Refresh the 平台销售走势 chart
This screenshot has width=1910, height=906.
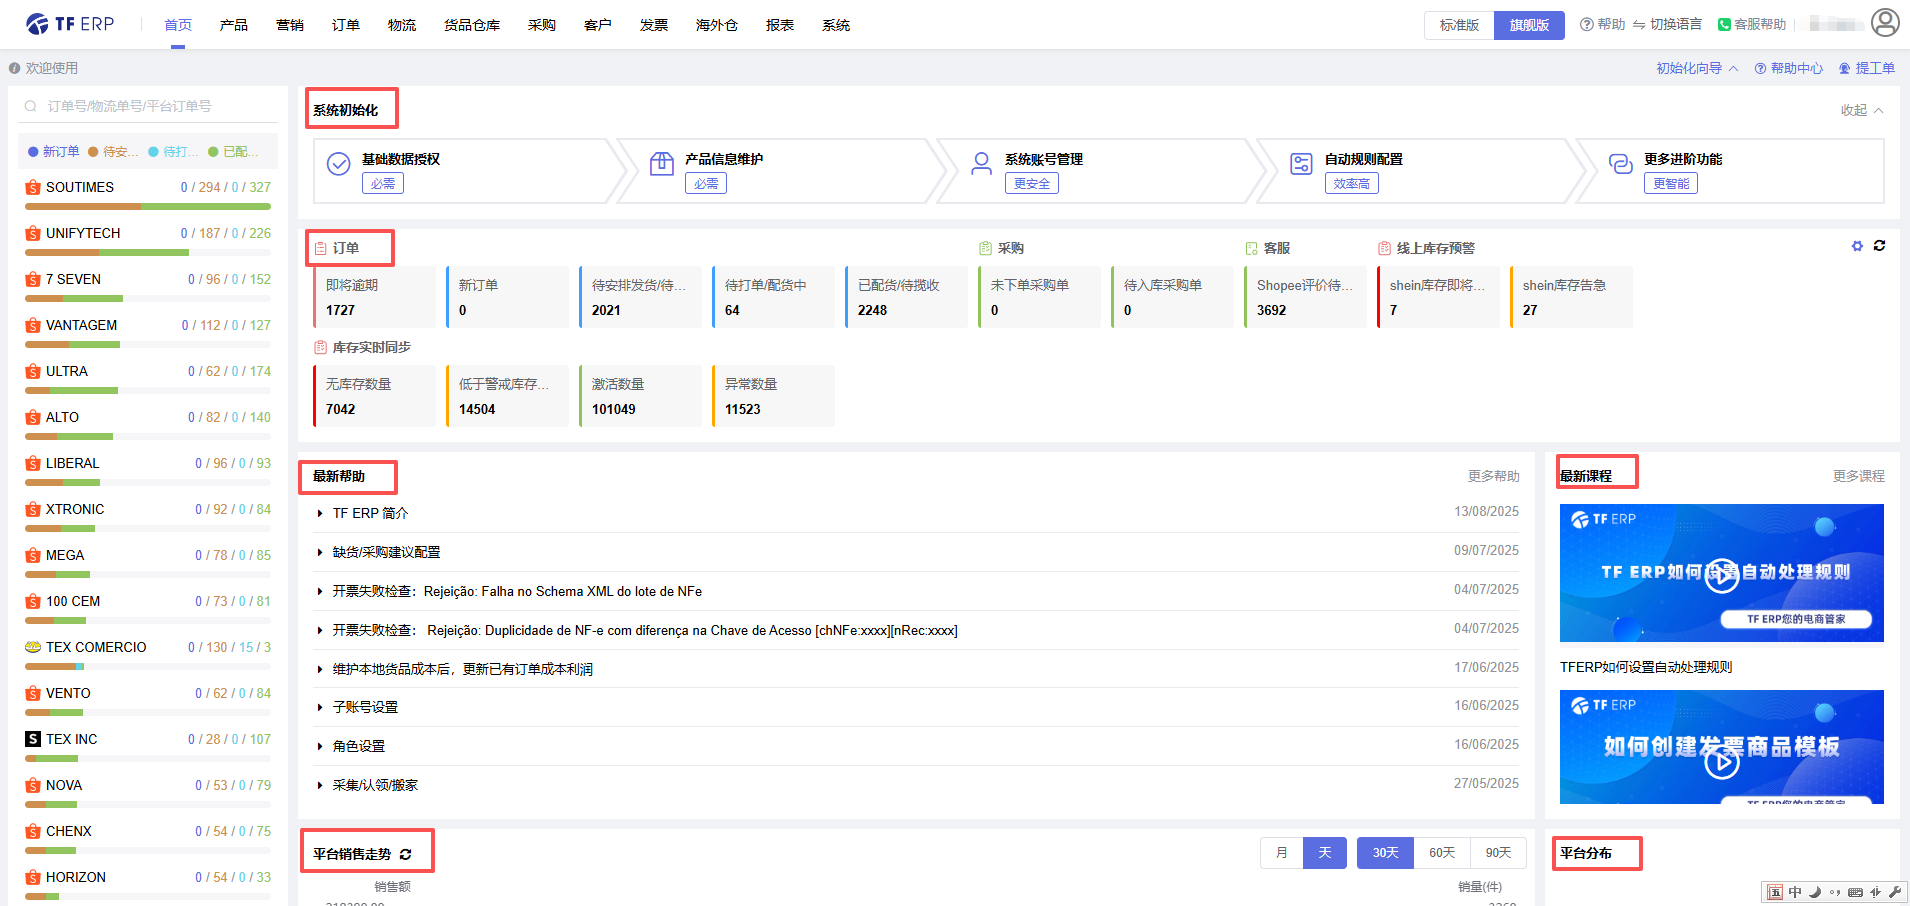click(406, 854)
